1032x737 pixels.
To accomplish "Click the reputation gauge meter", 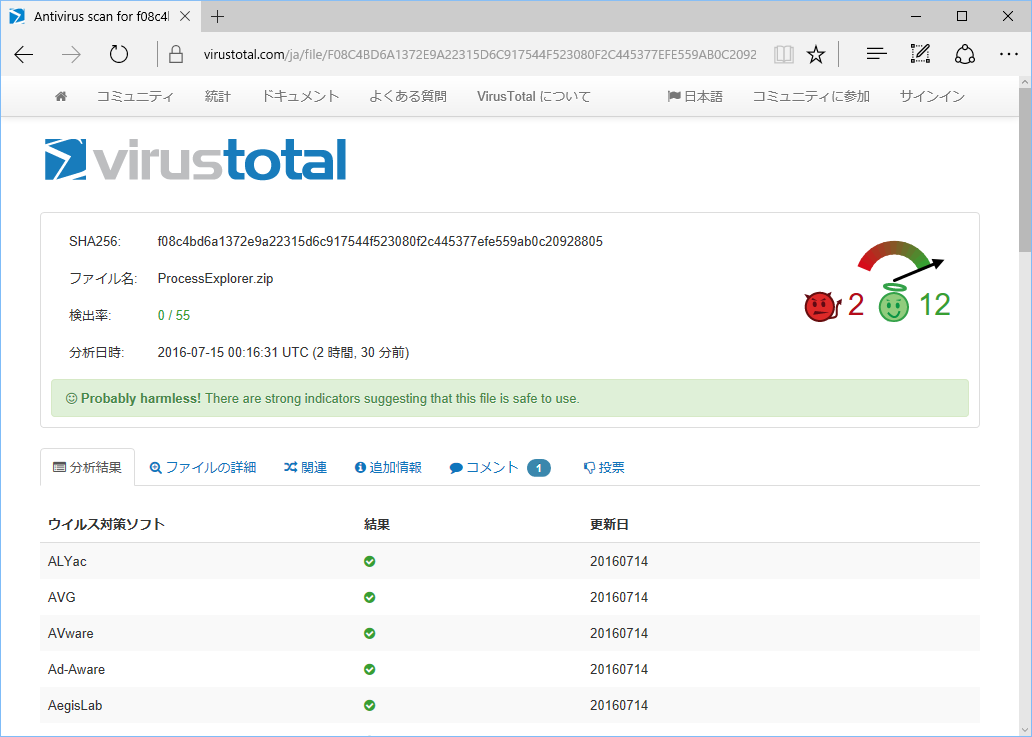I will point(900,260).
